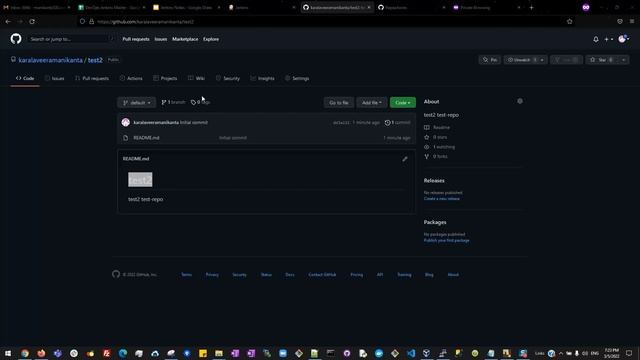The width and height of the screenshot is (640, 360).
Task: Open the footer Pricing link
Action: click(356, 275)
